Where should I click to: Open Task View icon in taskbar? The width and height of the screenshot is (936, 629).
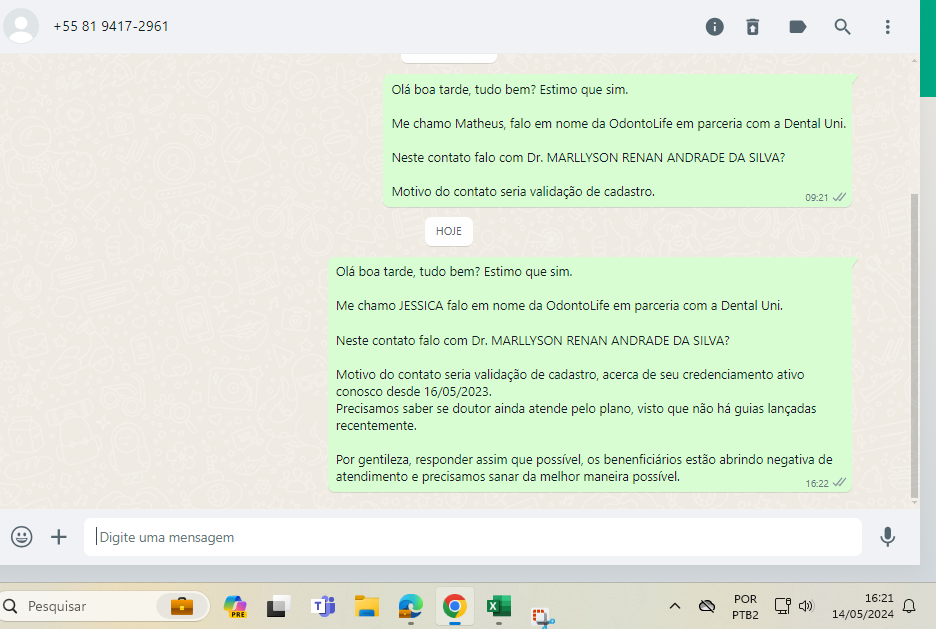278,606
